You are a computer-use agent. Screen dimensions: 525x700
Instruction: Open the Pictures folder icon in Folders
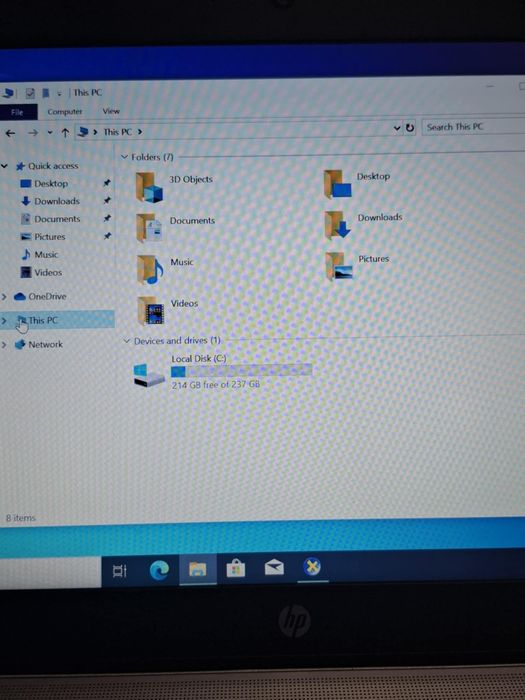click(x=339, y=266)
